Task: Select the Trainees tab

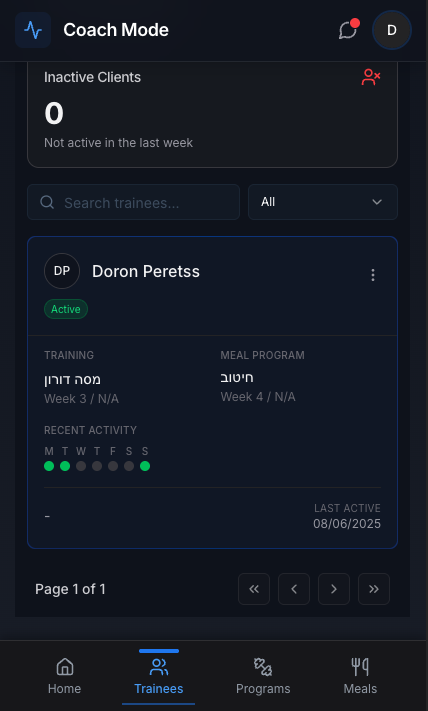Action: [x=159, y=676]
